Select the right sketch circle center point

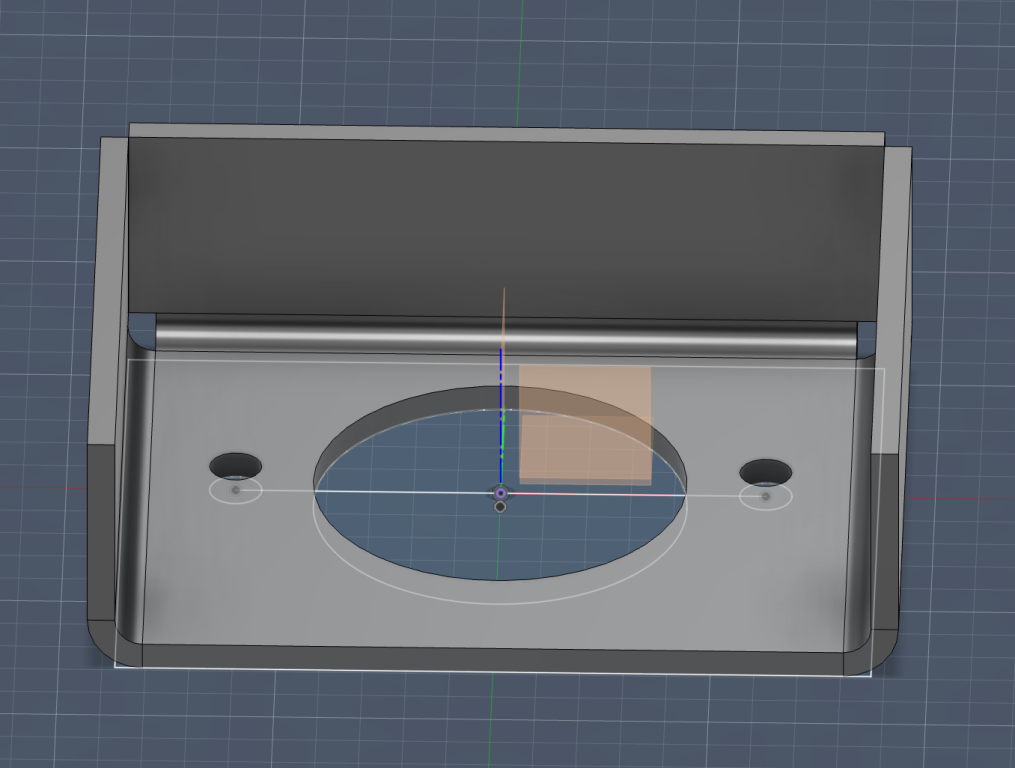[766, 496]
